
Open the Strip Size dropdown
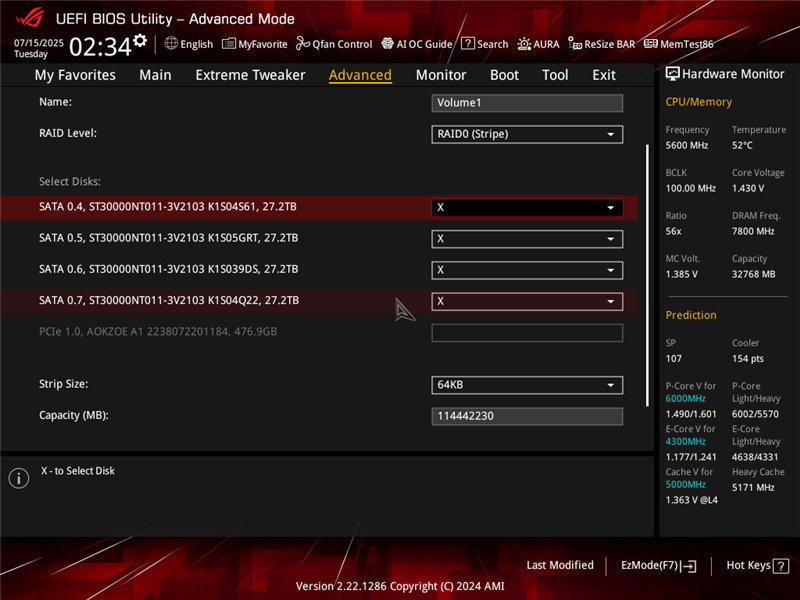[x=527, y=385]
